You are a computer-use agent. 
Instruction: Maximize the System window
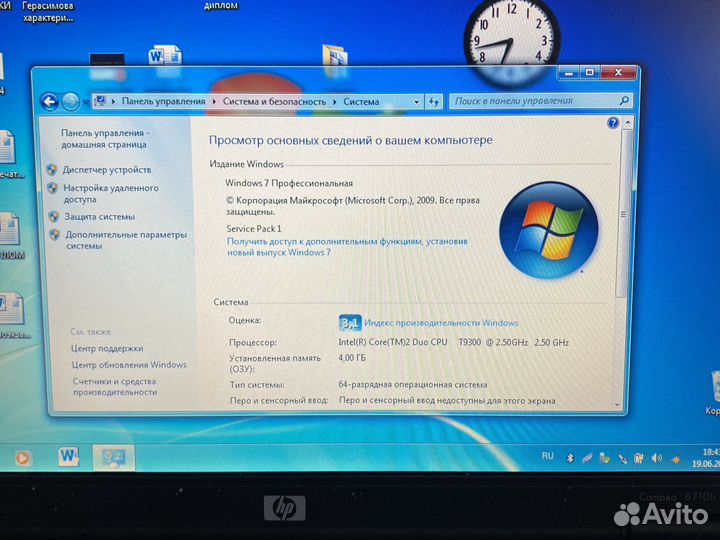(x=590, y=73)
